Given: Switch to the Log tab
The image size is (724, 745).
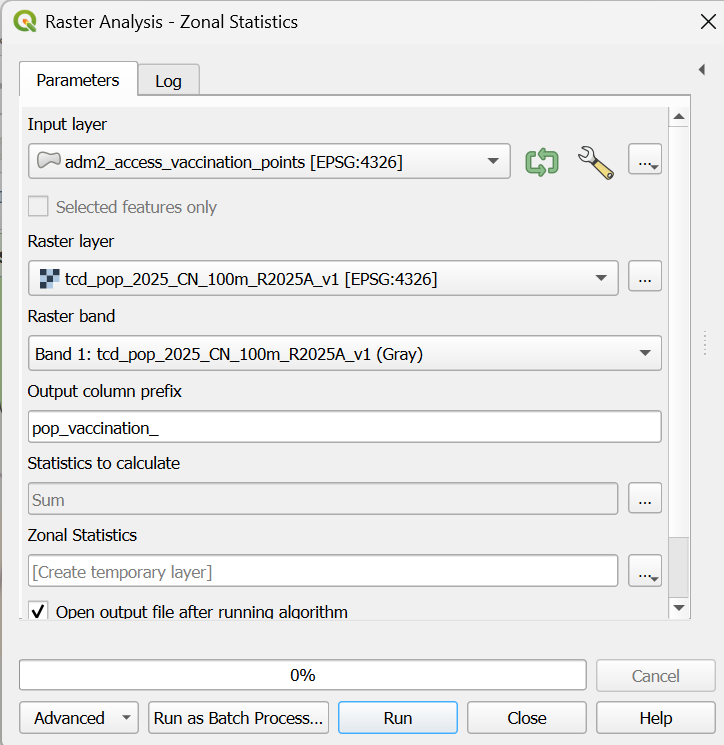Looking at the screenshot, I should click(168, 81).
